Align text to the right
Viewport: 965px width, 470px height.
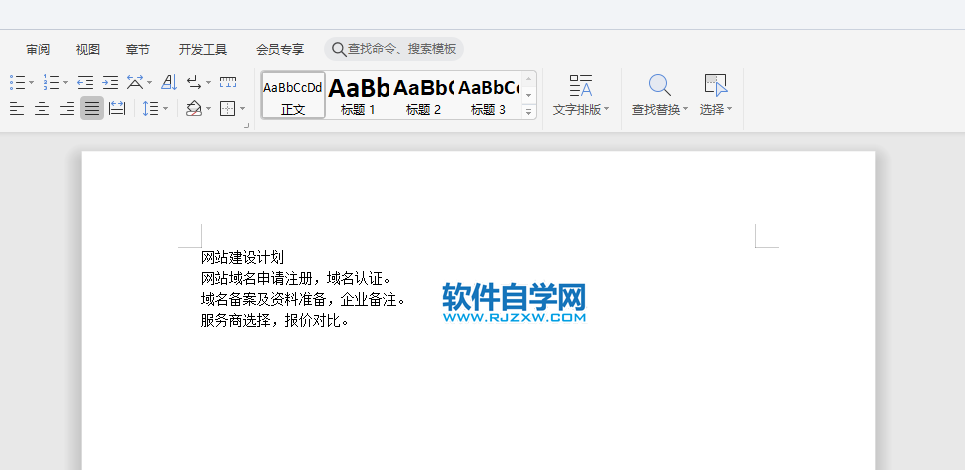[67, 109]
